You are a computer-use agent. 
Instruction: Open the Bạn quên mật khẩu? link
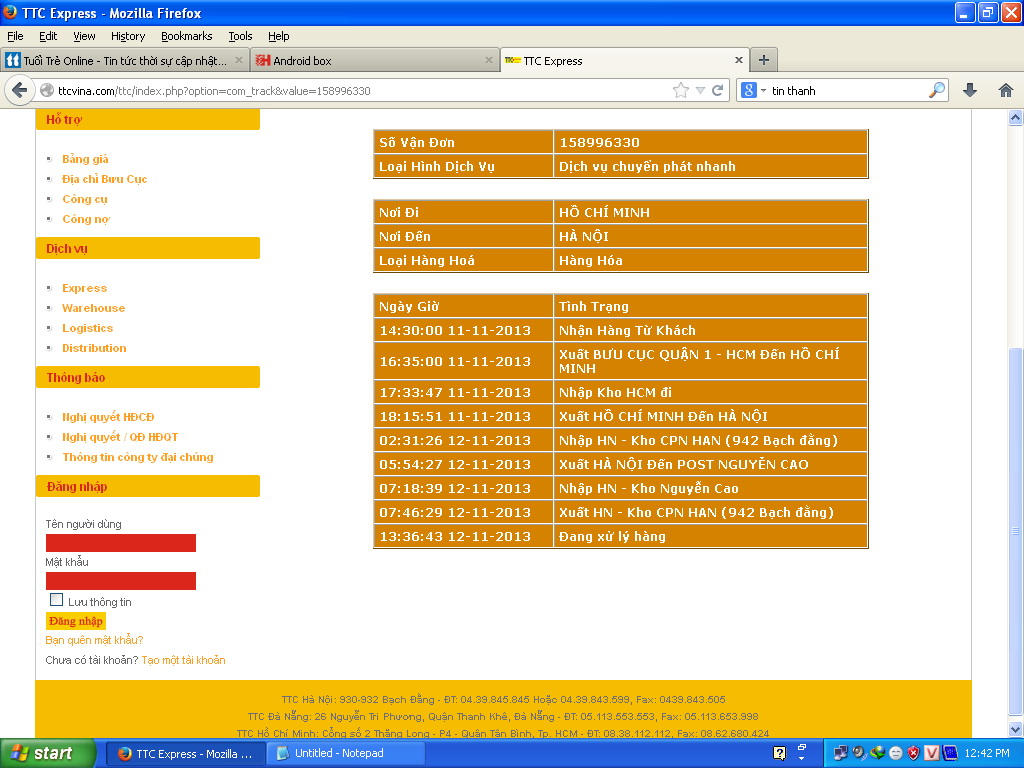(x=94, y=640)
